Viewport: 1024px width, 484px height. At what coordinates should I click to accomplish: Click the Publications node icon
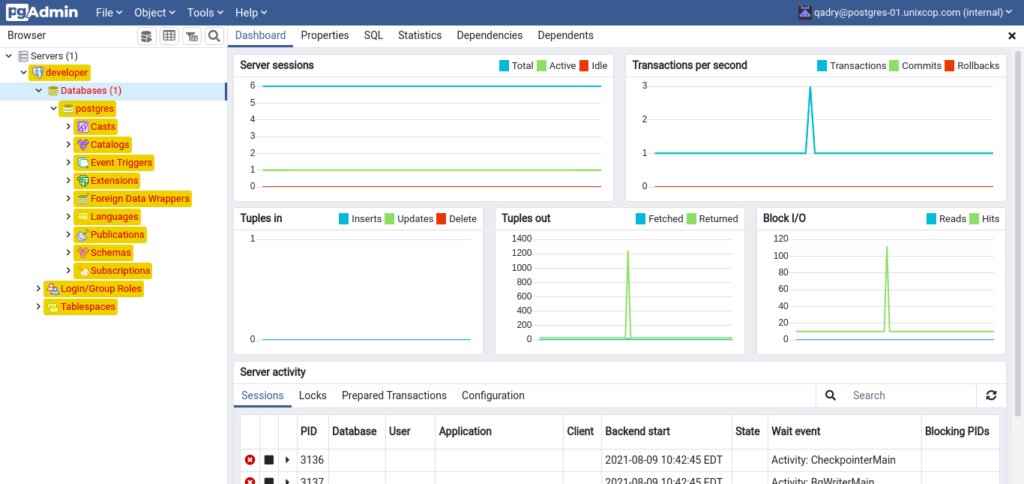pyautogui.click(x=83, y=234)
